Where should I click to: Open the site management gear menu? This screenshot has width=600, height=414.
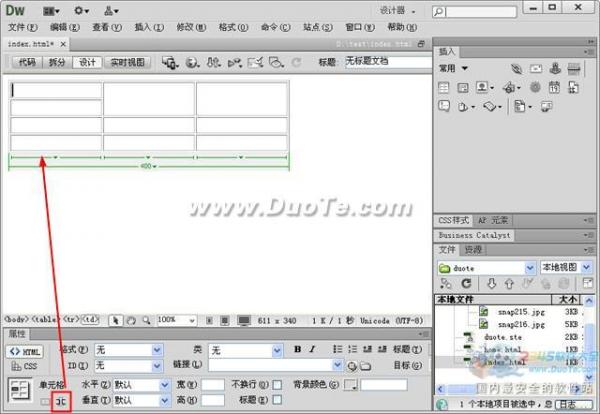[81, 10]
